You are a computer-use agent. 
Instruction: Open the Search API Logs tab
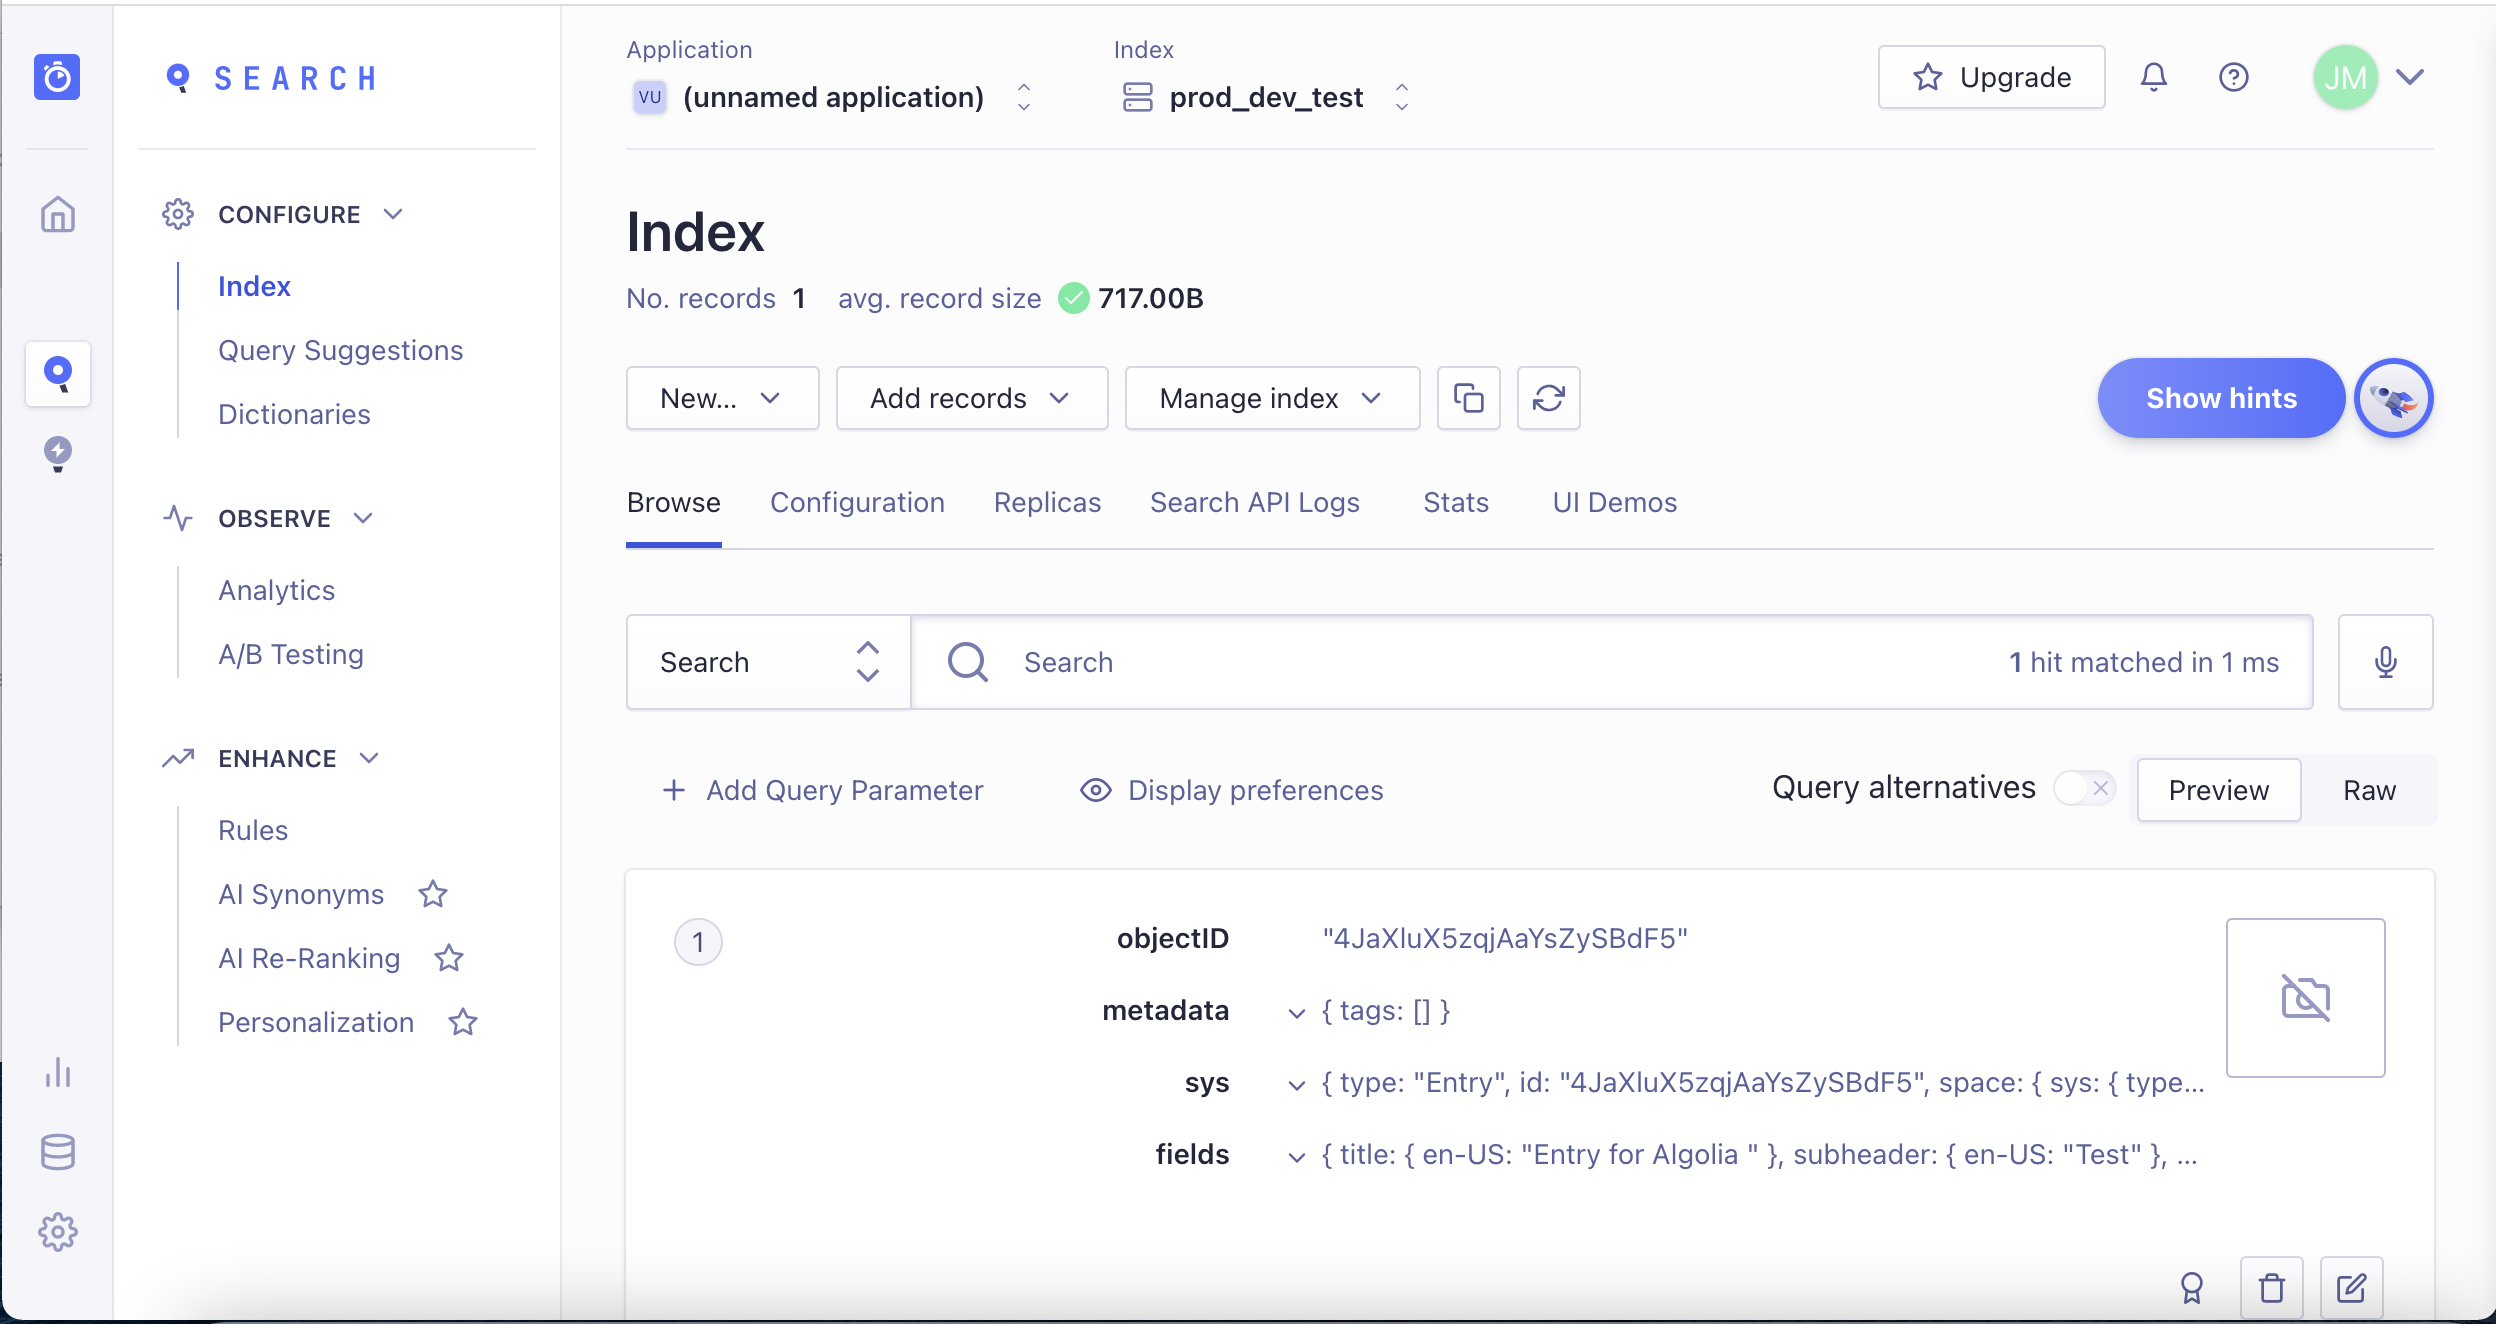[x=1255, y=503]
